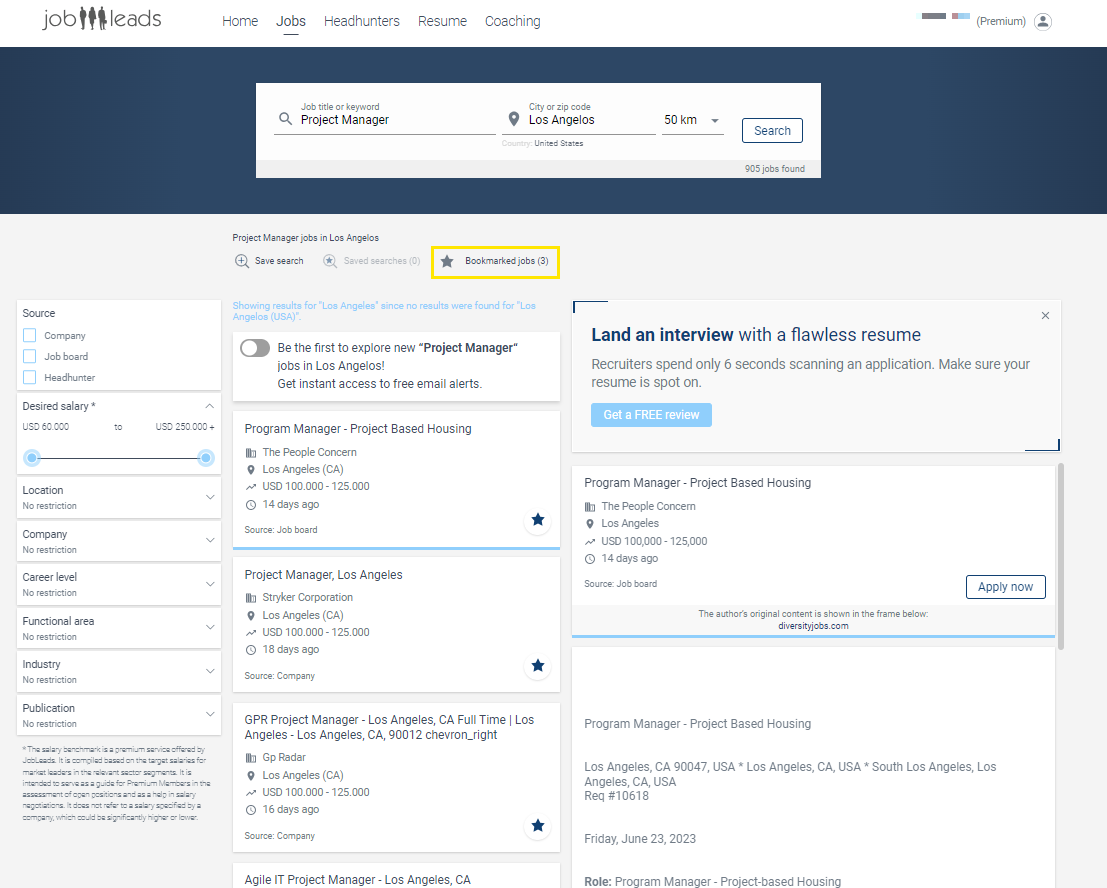Click company icon beside The People Concern in list

click(251, 452)
